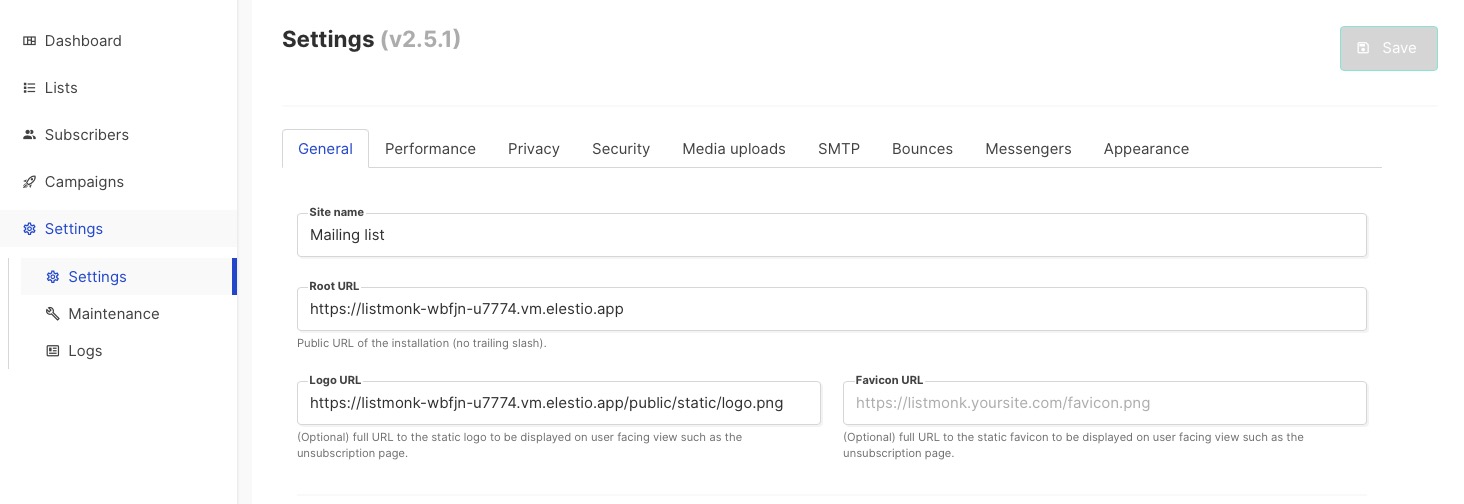Switch to the Performance tab
Image resolution: width=1464 pixels, height=504 pixels.
point(430,149)
